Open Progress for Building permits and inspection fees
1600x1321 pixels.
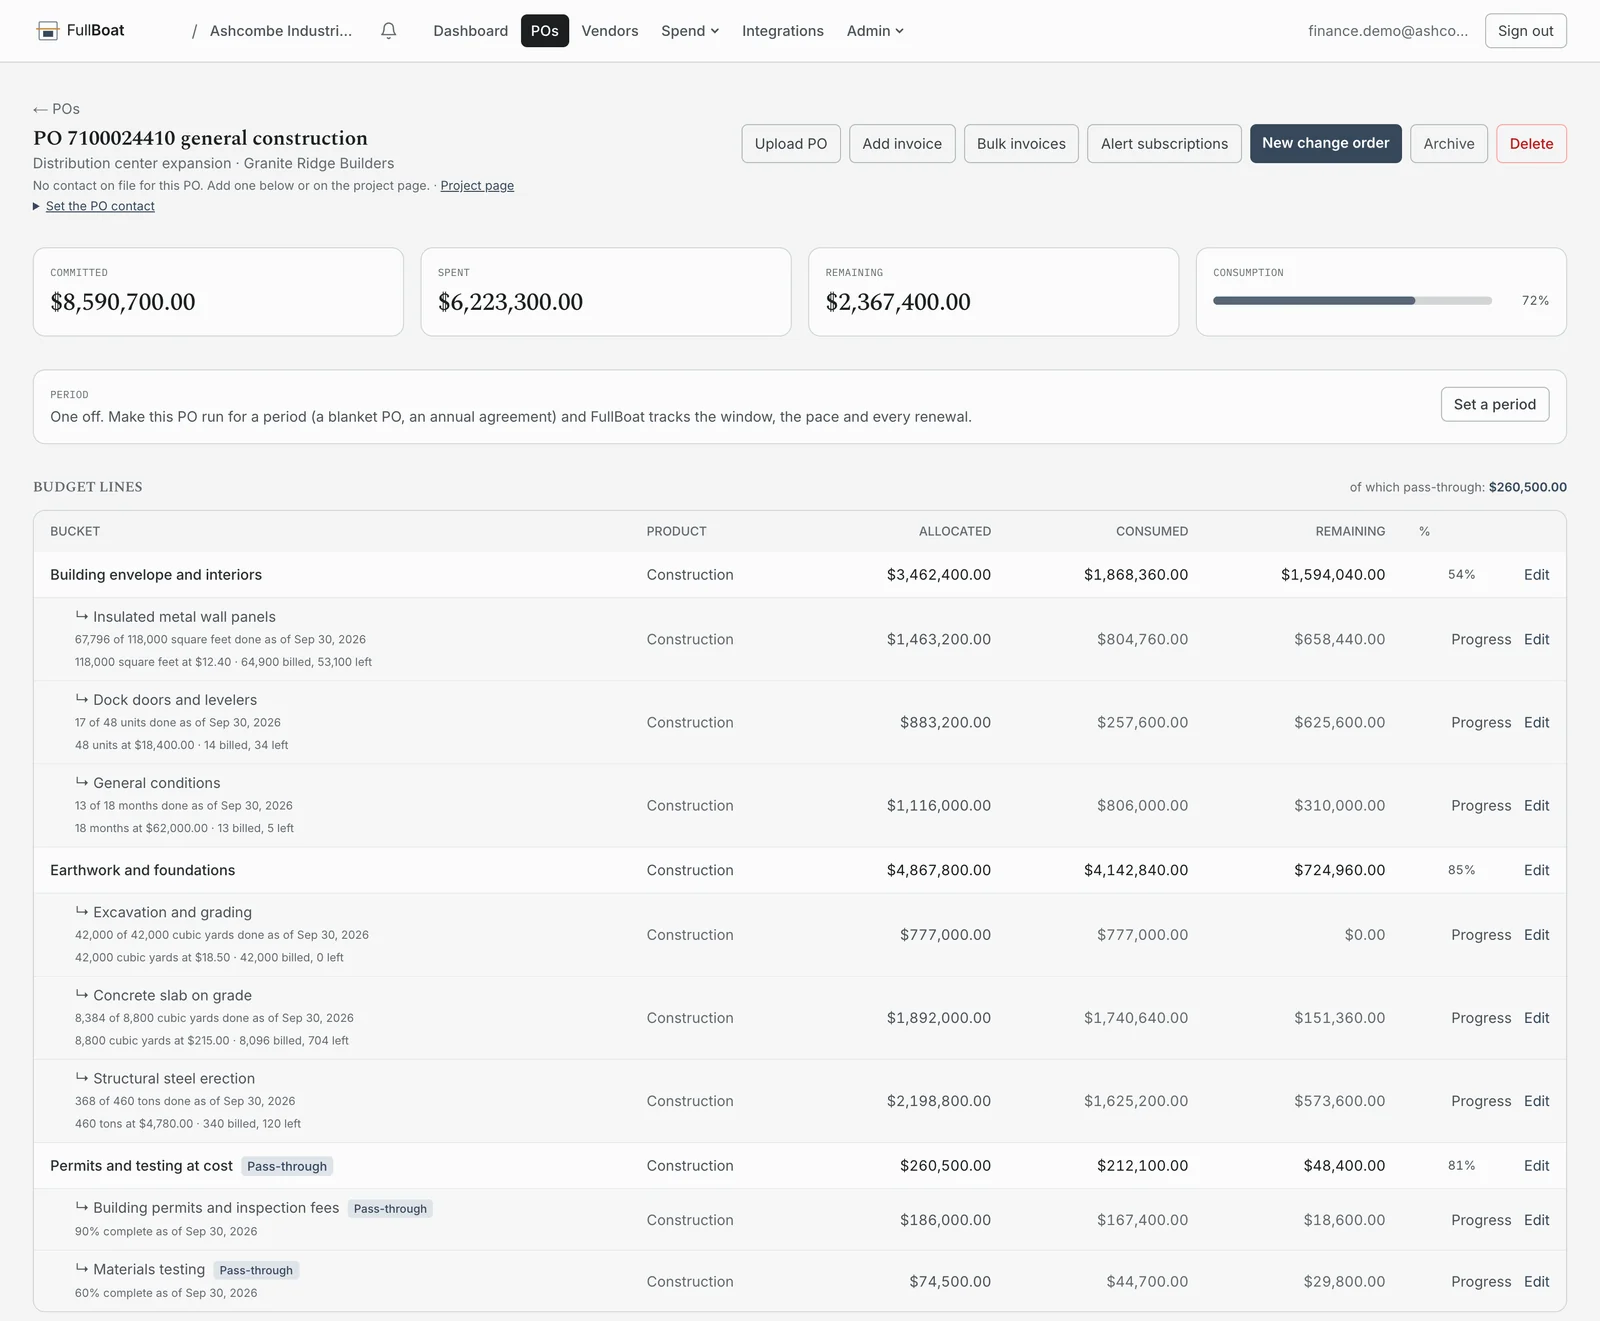1481,1220
